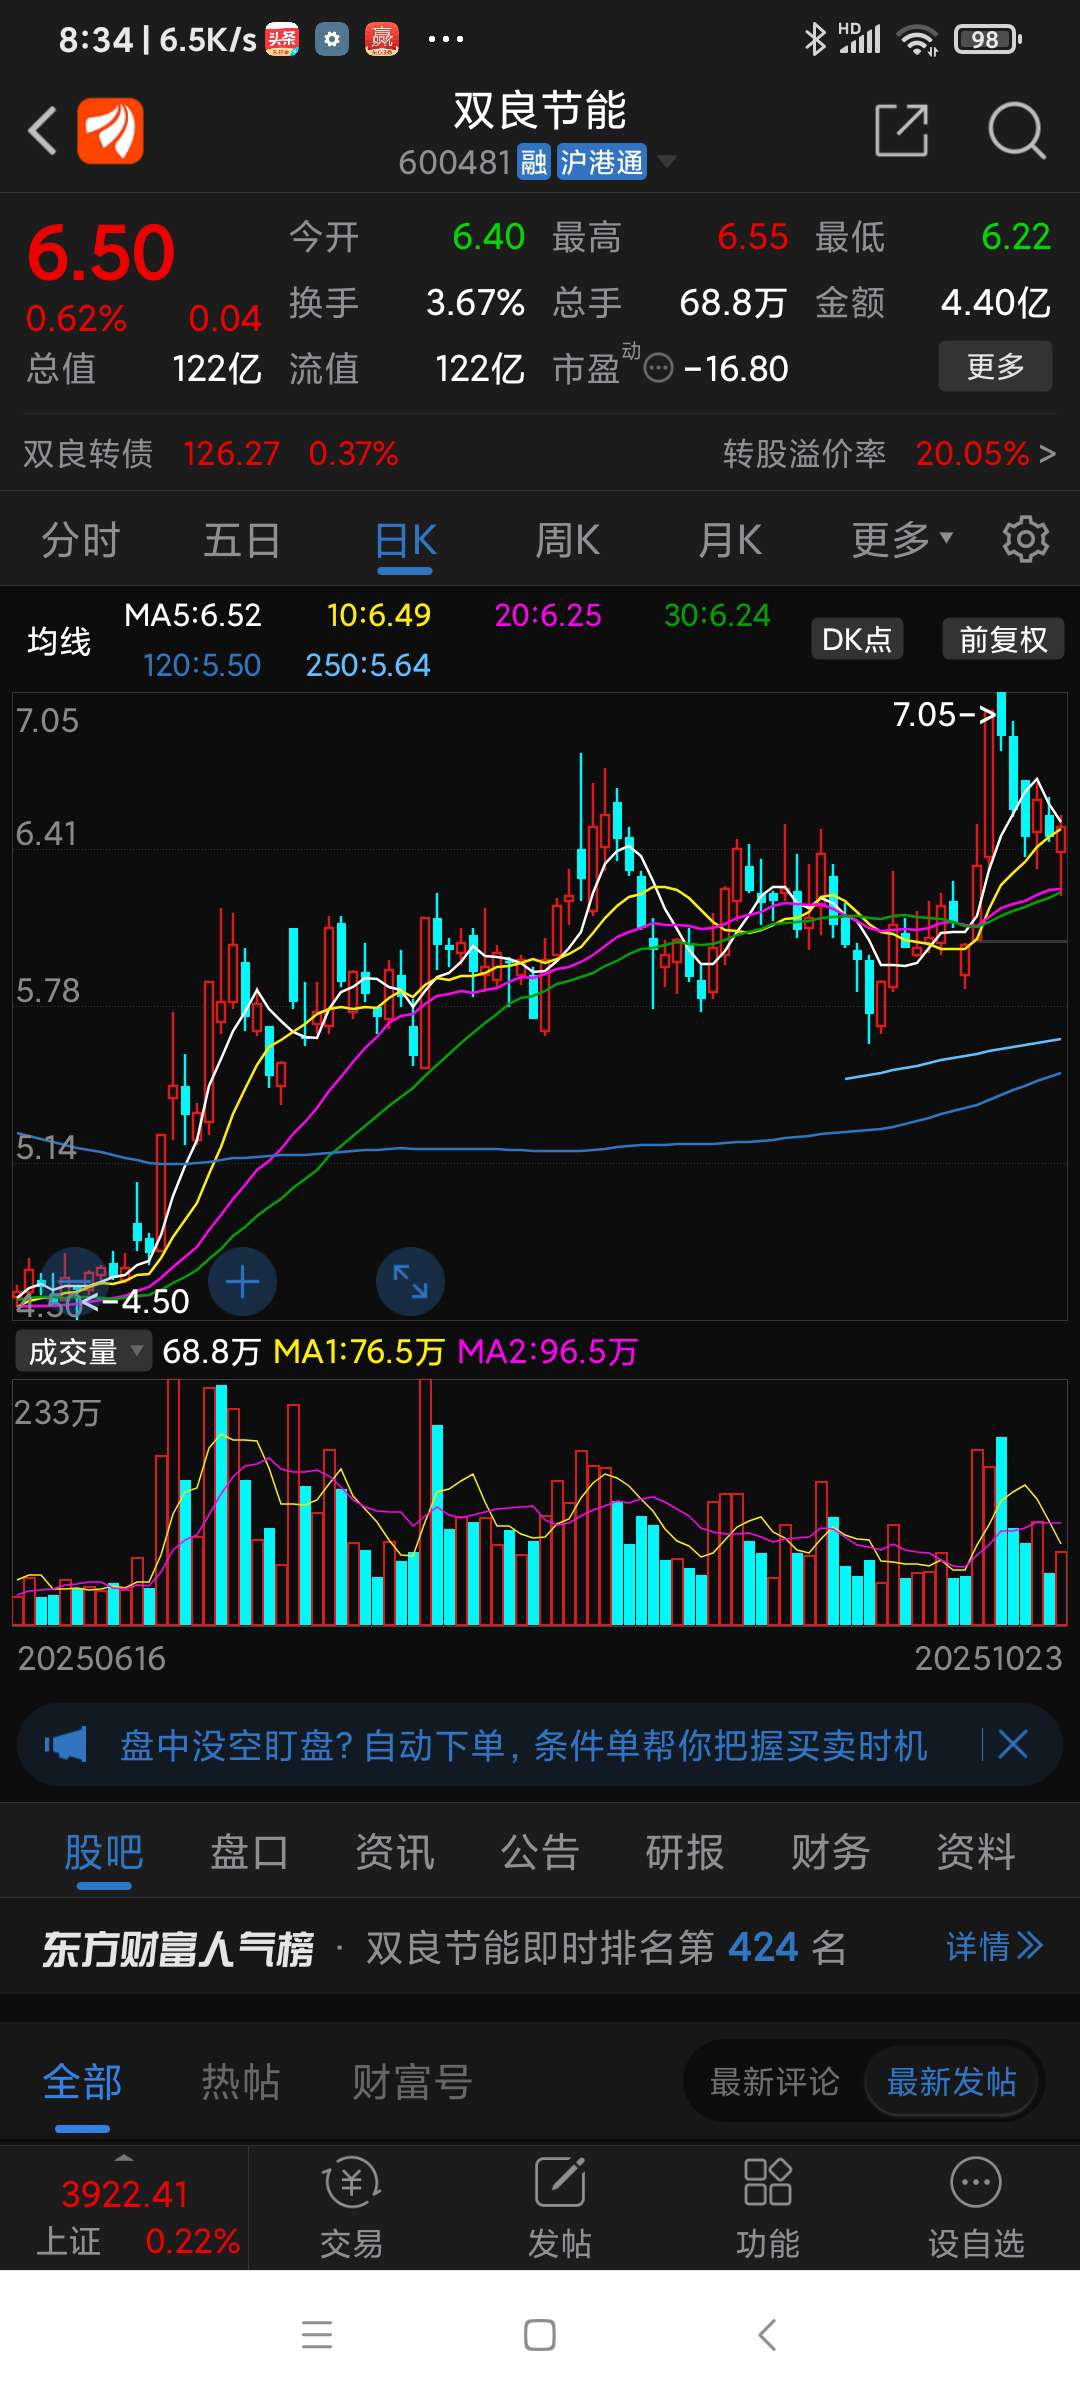Switch to 五日 five-day chart

tap(242, 540)
